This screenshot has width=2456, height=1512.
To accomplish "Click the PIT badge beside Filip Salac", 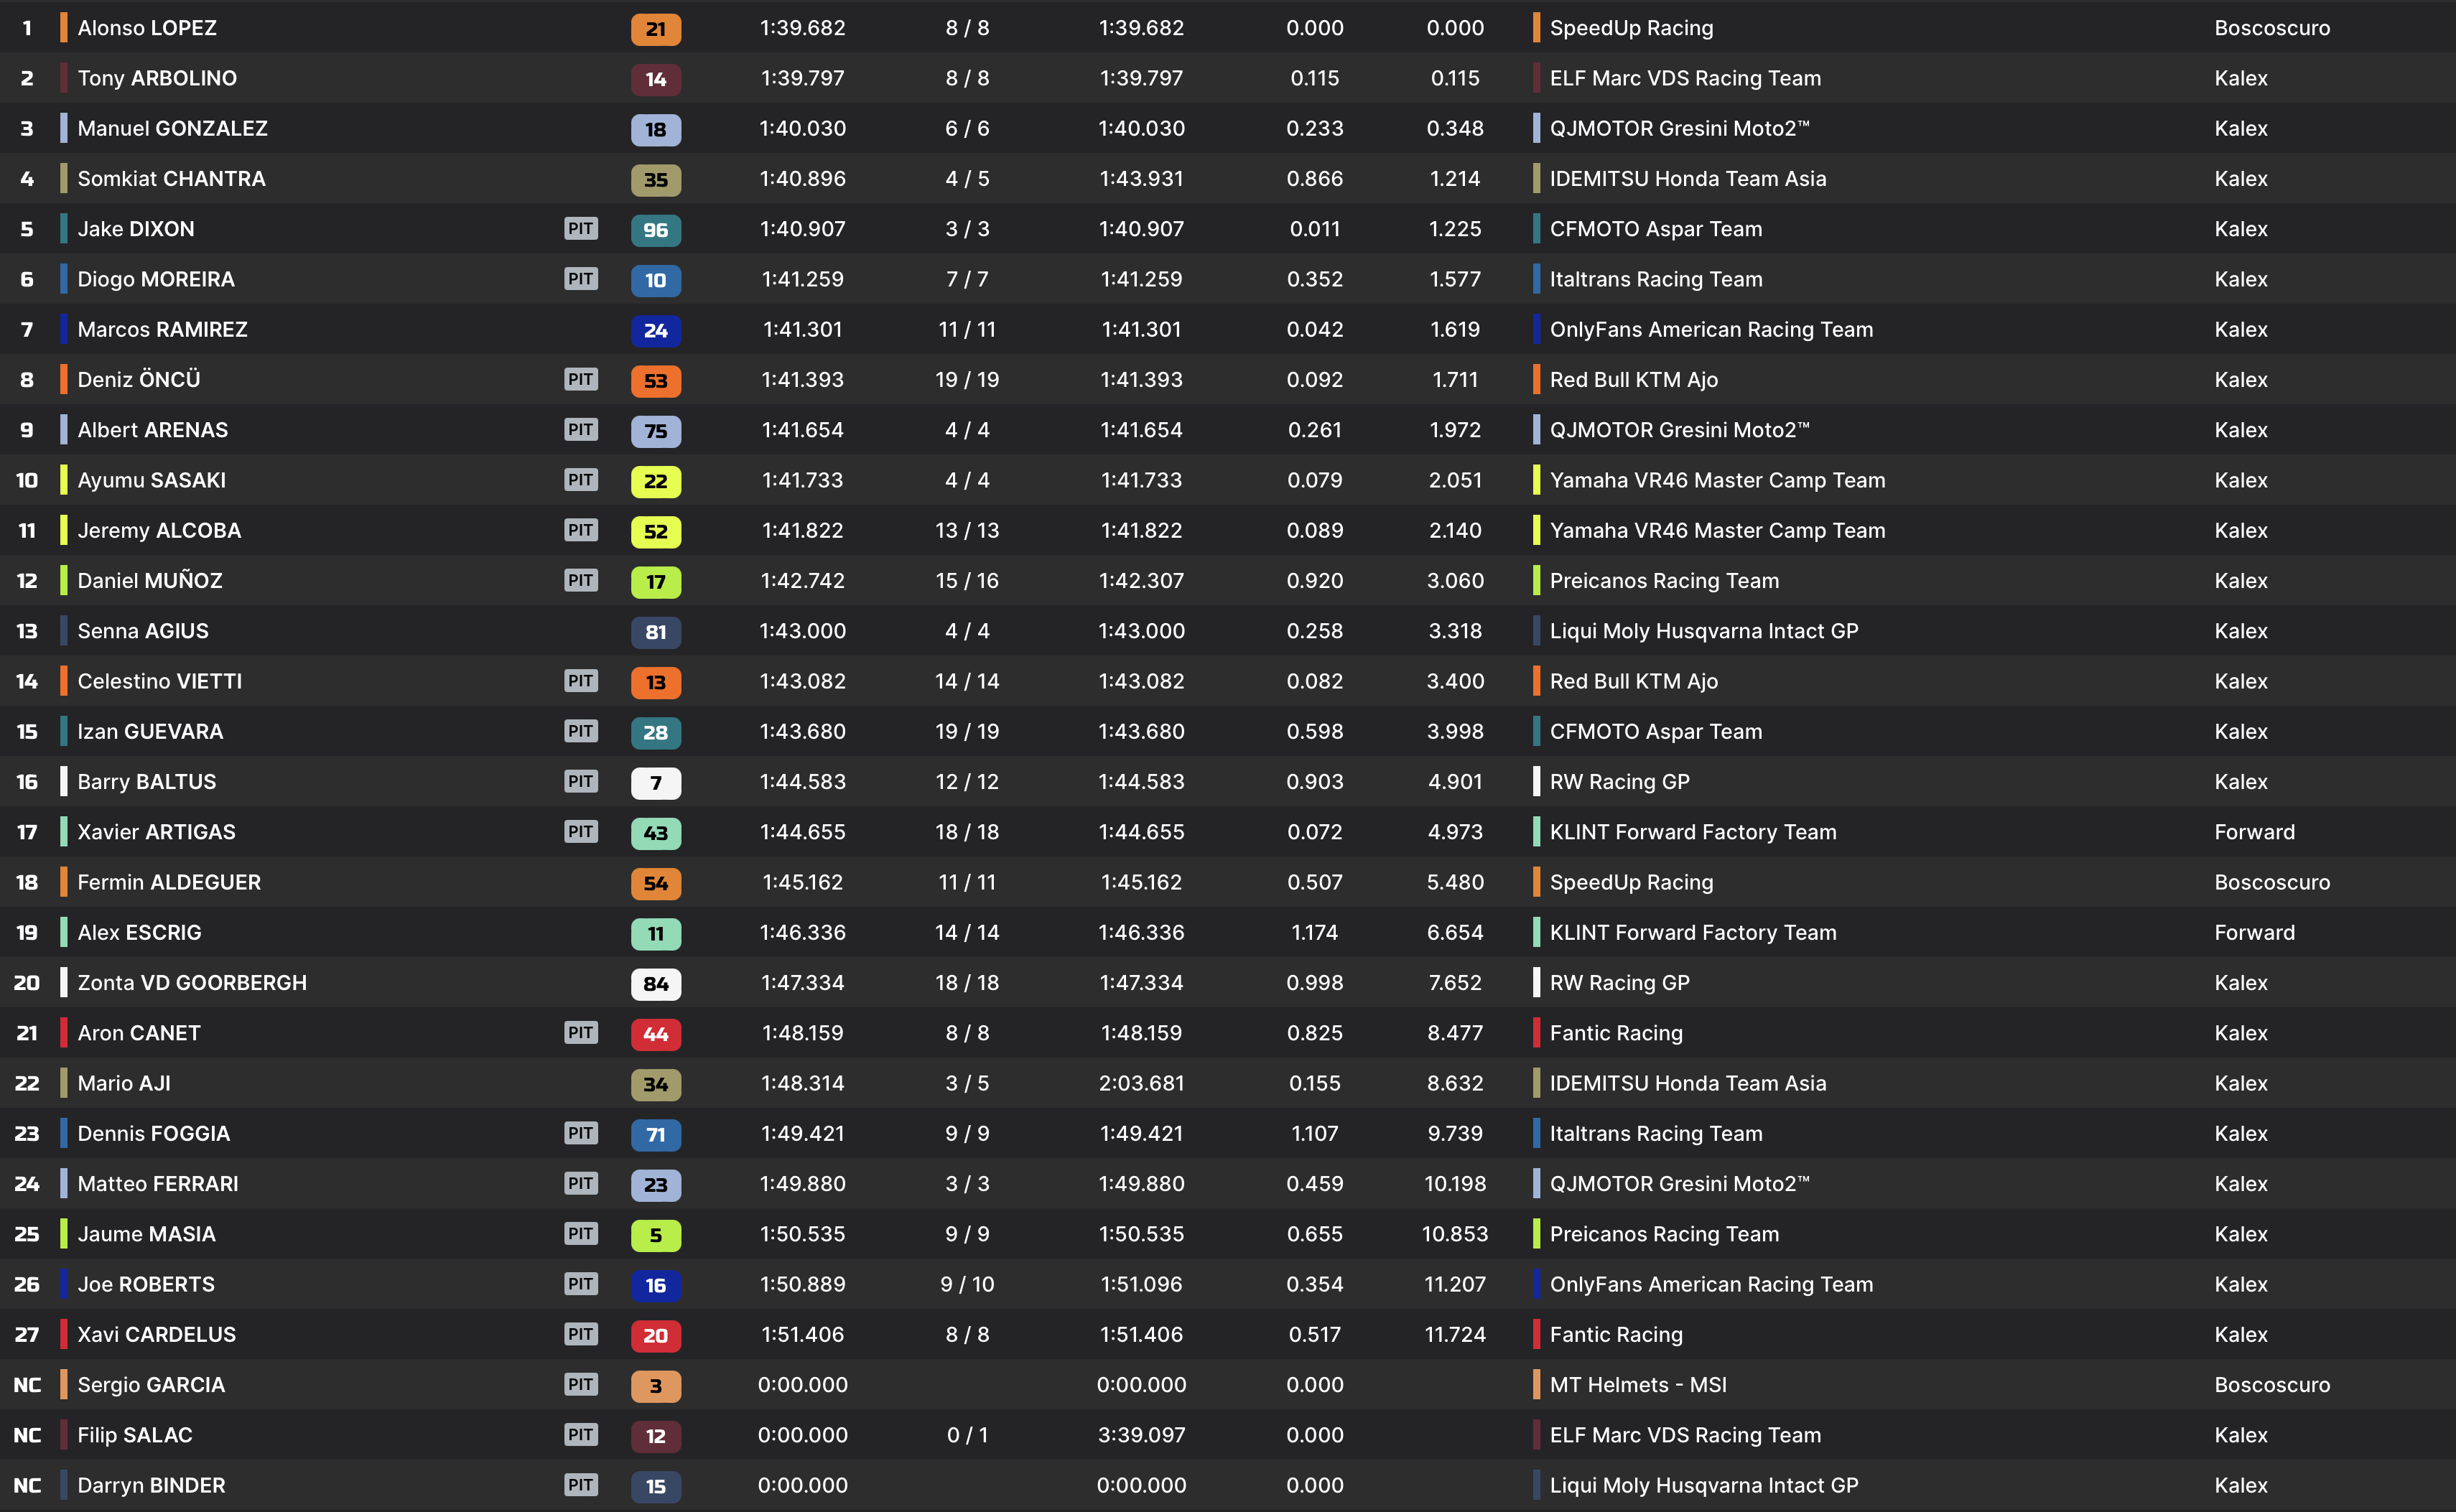I will pyautogui.click(x=580, y=1435).
